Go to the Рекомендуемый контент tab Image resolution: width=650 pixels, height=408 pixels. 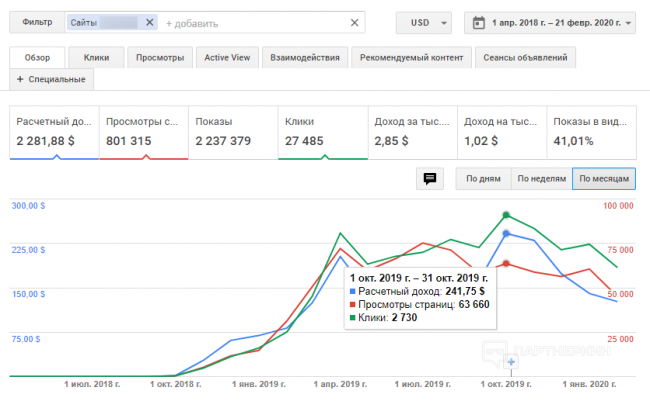pyautogui.click(x=412, y=58)
